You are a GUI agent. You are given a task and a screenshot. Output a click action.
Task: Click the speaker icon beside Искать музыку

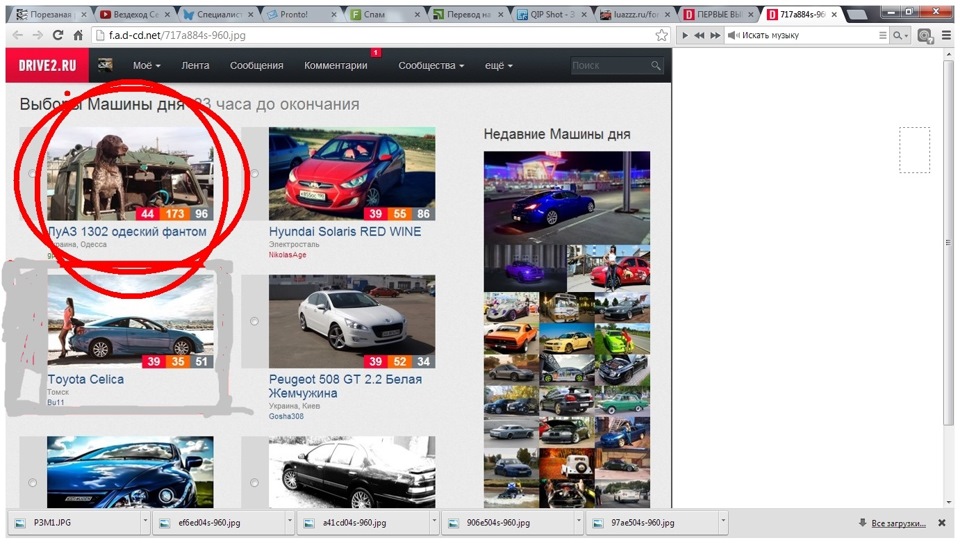[733, 36]
